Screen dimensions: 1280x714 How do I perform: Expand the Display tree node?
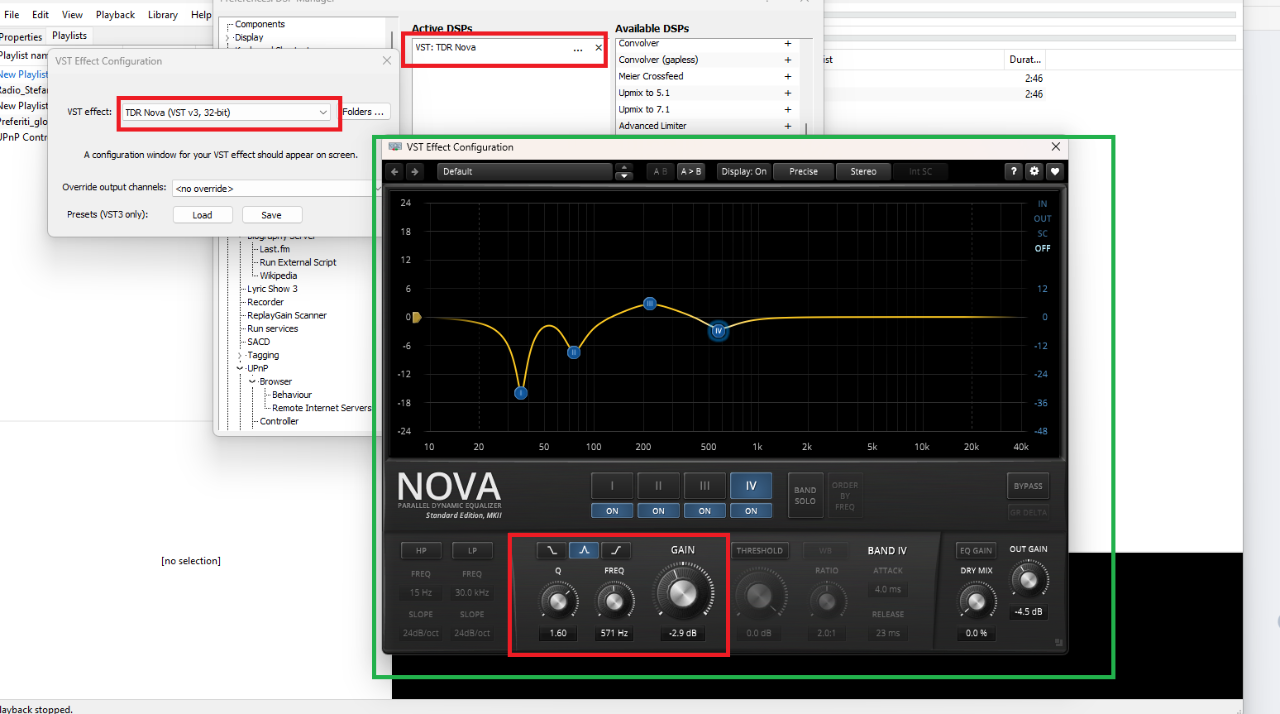tap(228, 37)
